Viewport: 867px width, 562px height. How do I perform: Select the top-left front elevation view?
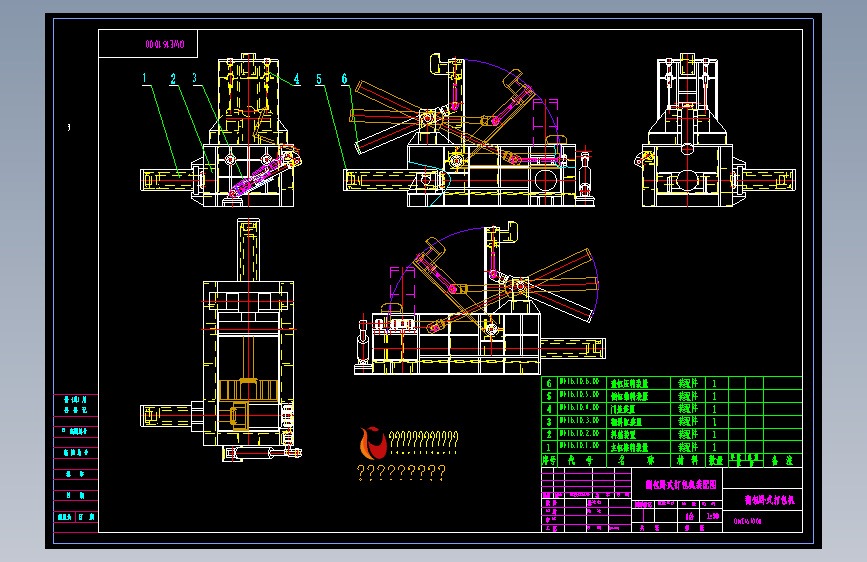(221, 131)
